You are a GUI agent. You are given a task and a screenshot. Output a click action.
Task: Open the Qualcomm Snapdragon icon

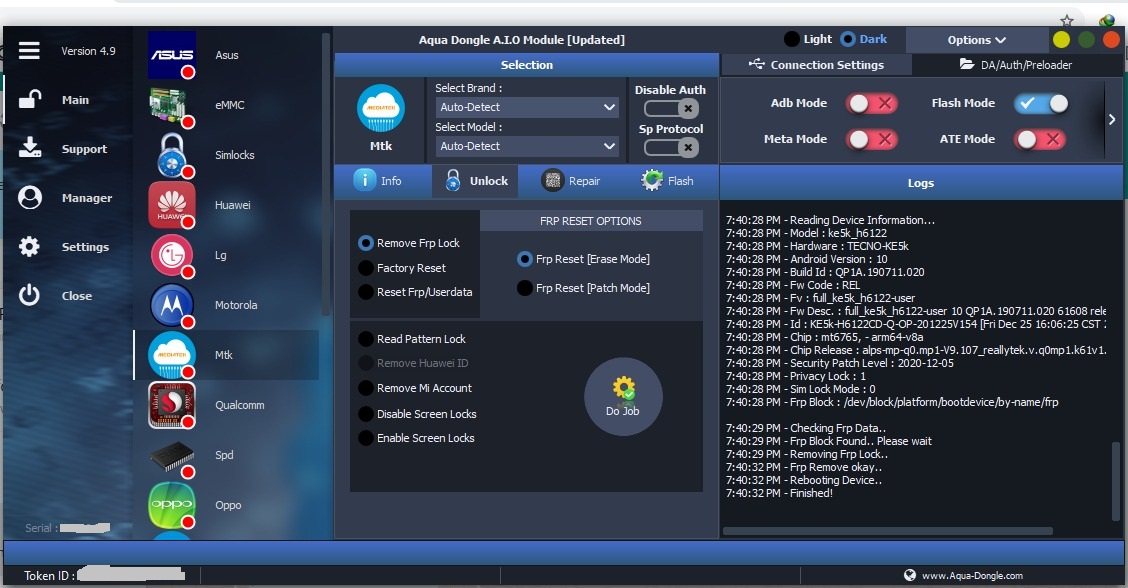click(171, 405)
